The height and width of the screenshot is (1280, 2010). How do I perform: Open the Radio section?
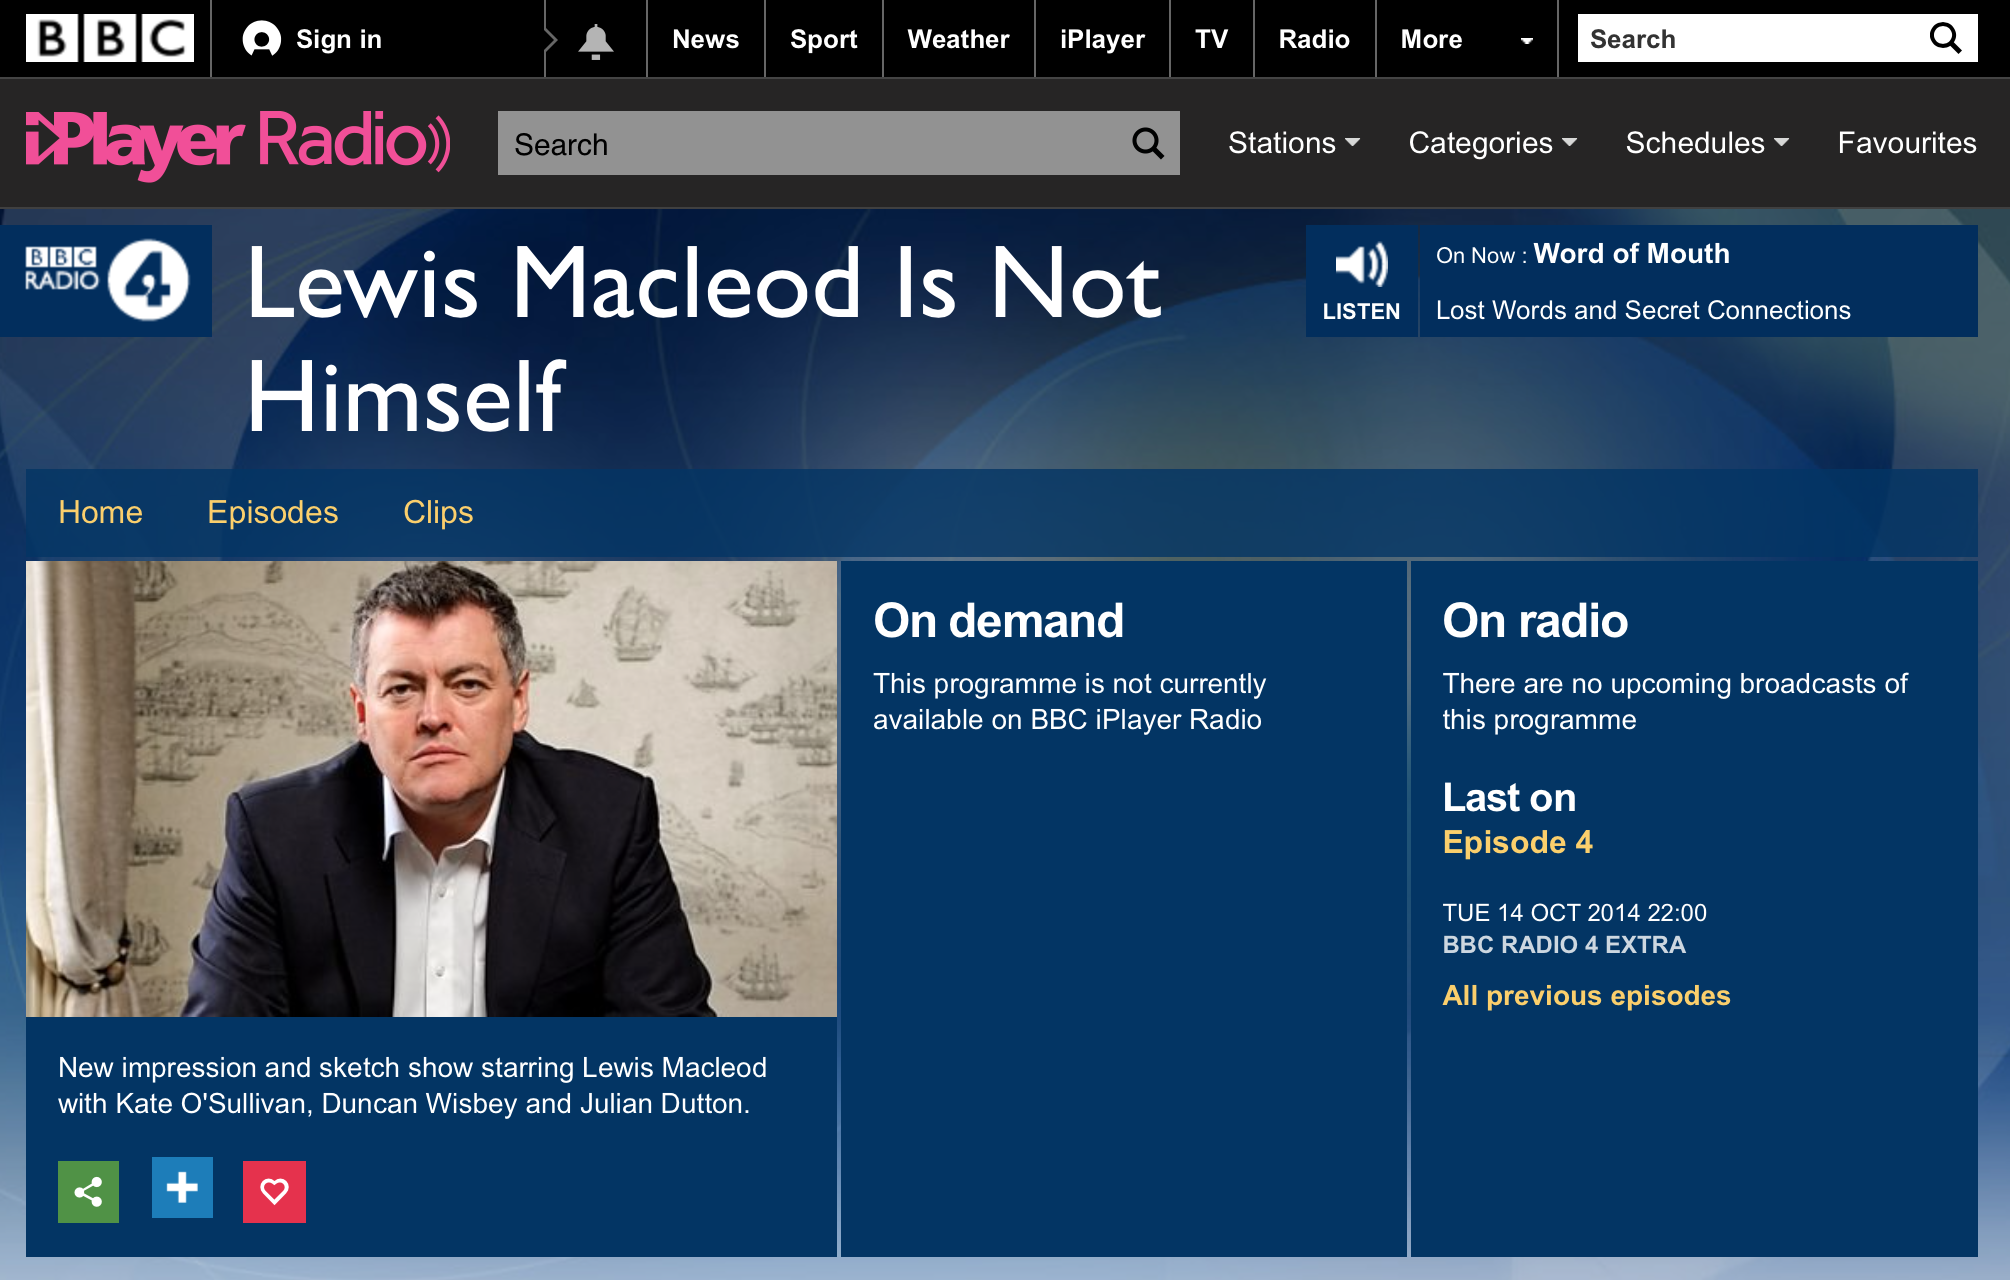pos(1314,39)
